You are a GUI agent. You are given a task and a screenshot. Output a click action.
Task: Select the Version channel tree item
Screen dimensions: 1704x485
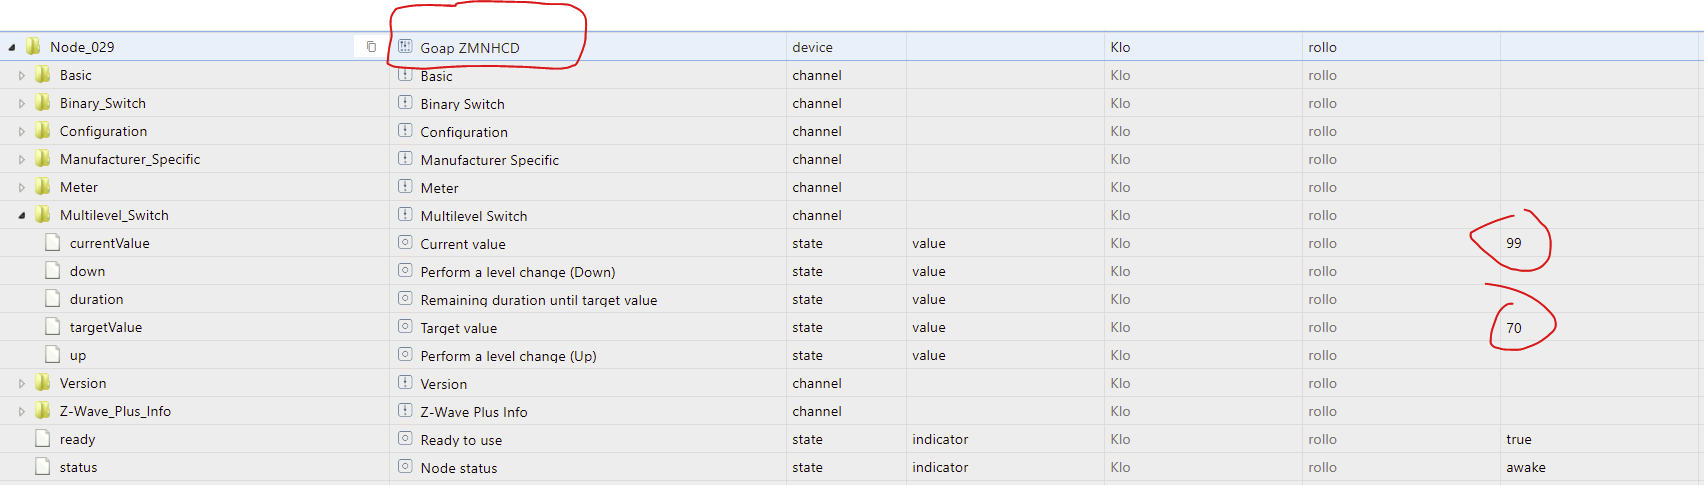point(83,383)
